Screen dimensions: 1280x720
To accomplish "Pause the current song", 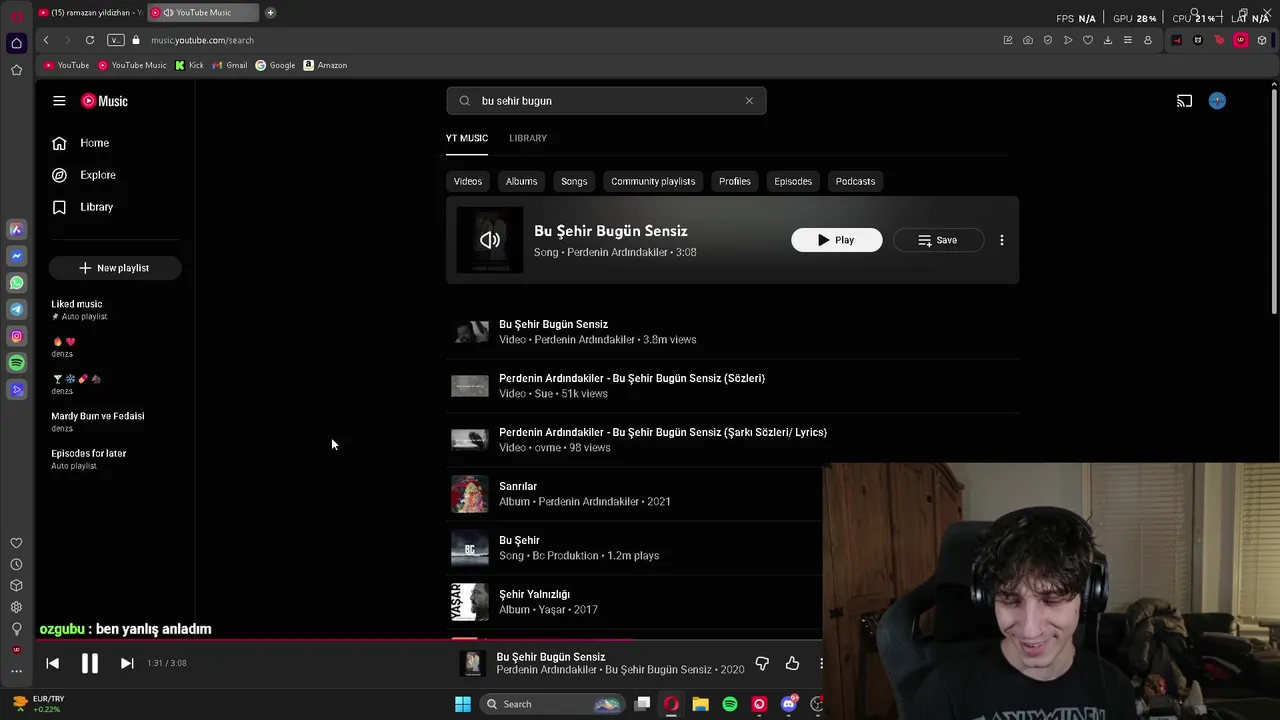I will (89, 663).
